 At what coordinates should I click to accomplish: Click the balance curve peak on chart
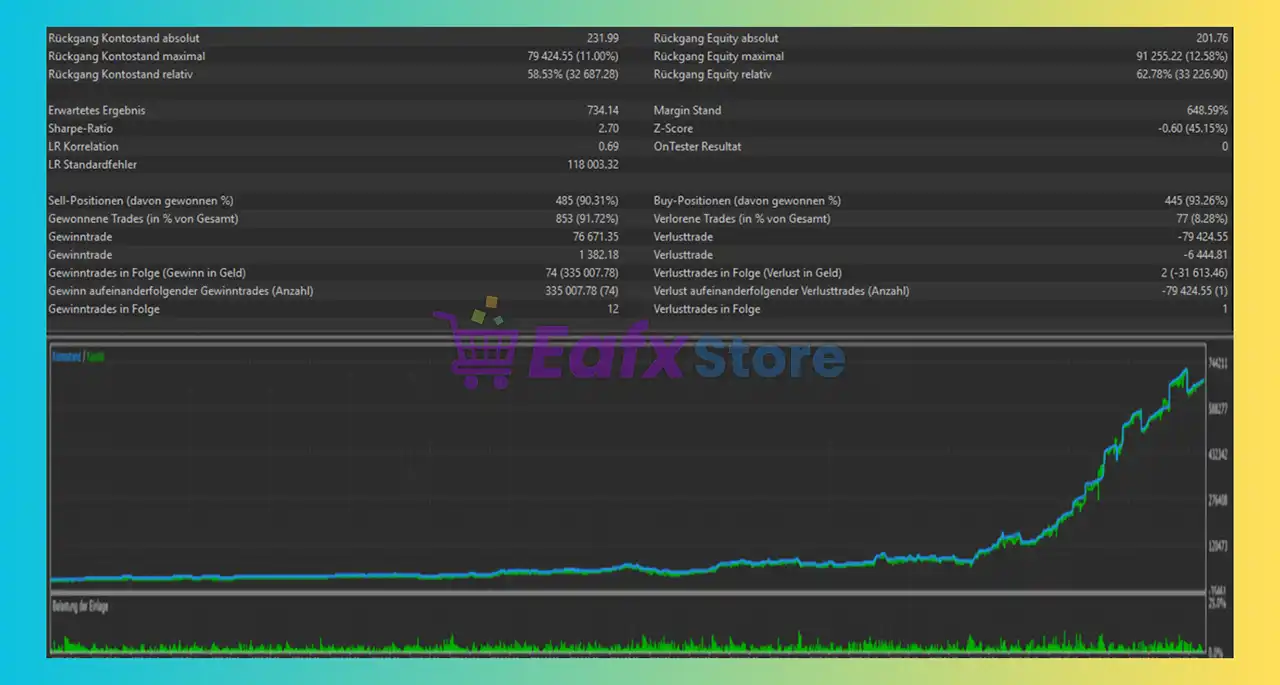[1185, 370]
